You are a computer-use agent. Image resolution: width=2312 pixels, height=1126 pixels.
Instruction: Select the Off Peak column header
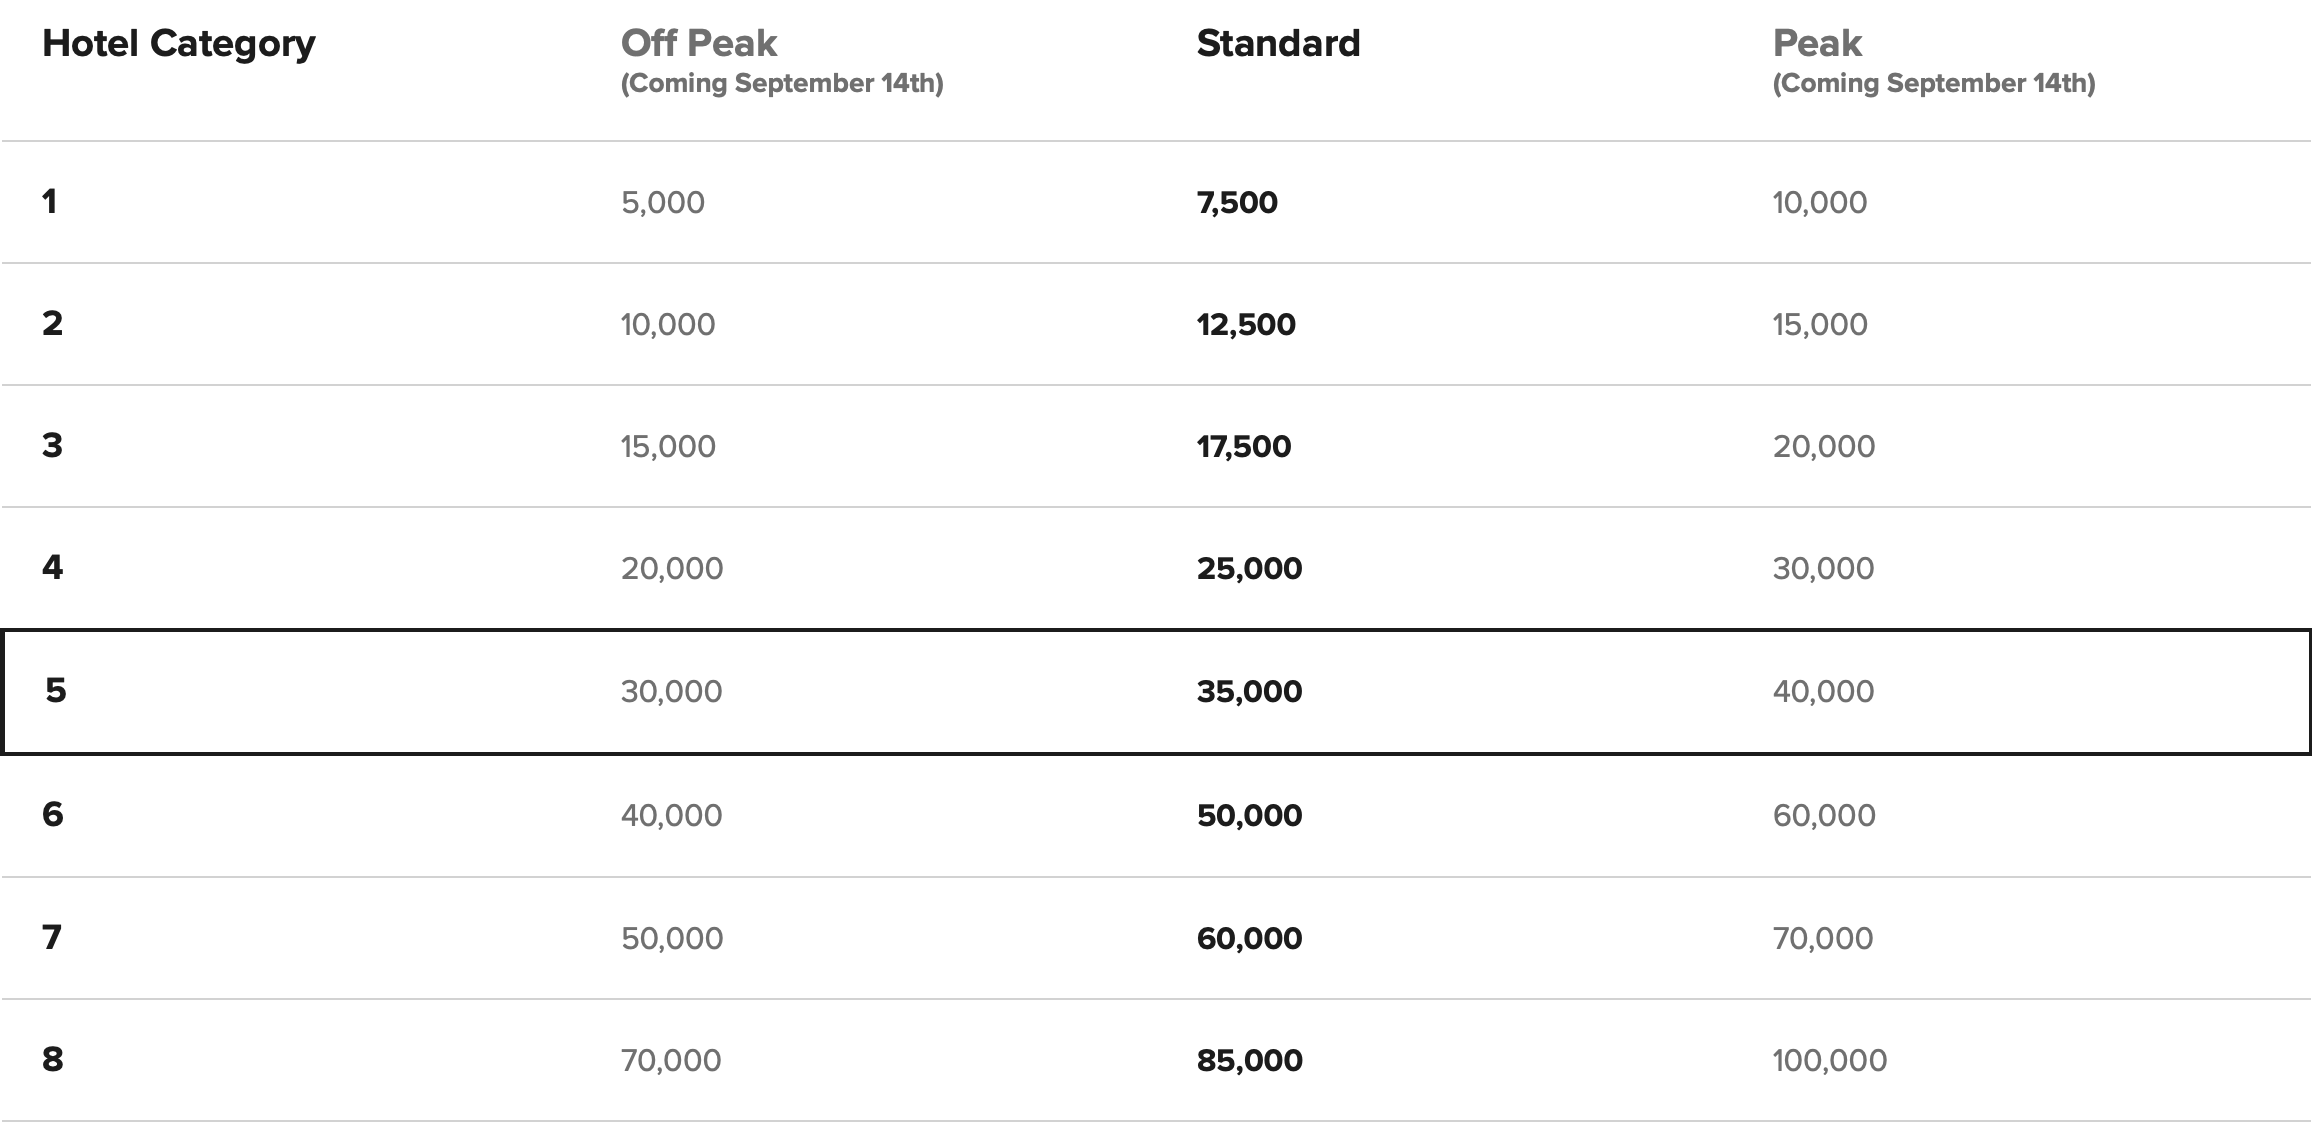[699, 43]
